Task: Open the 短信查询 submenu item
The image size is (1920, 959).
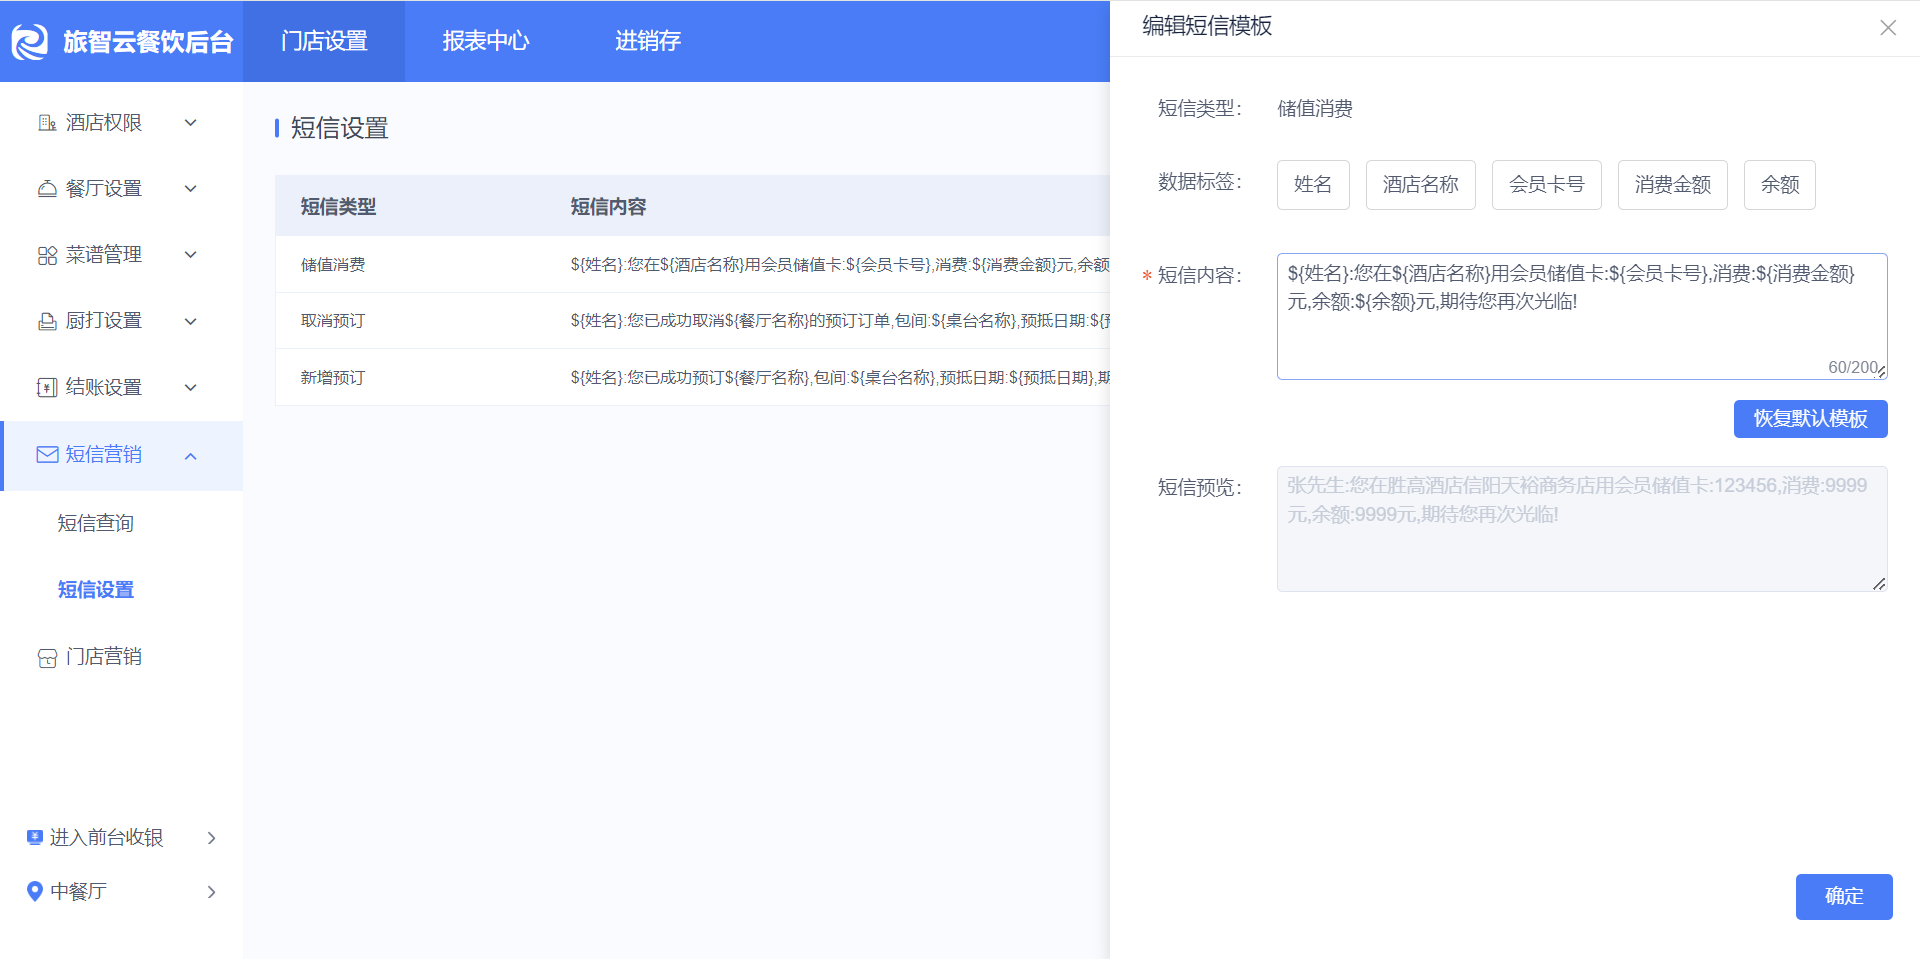Action: (96, 523)
